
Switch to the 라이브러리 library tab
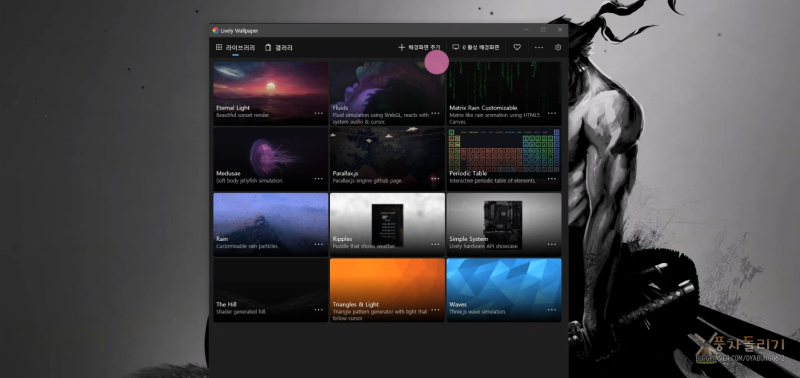click(235, 47)
